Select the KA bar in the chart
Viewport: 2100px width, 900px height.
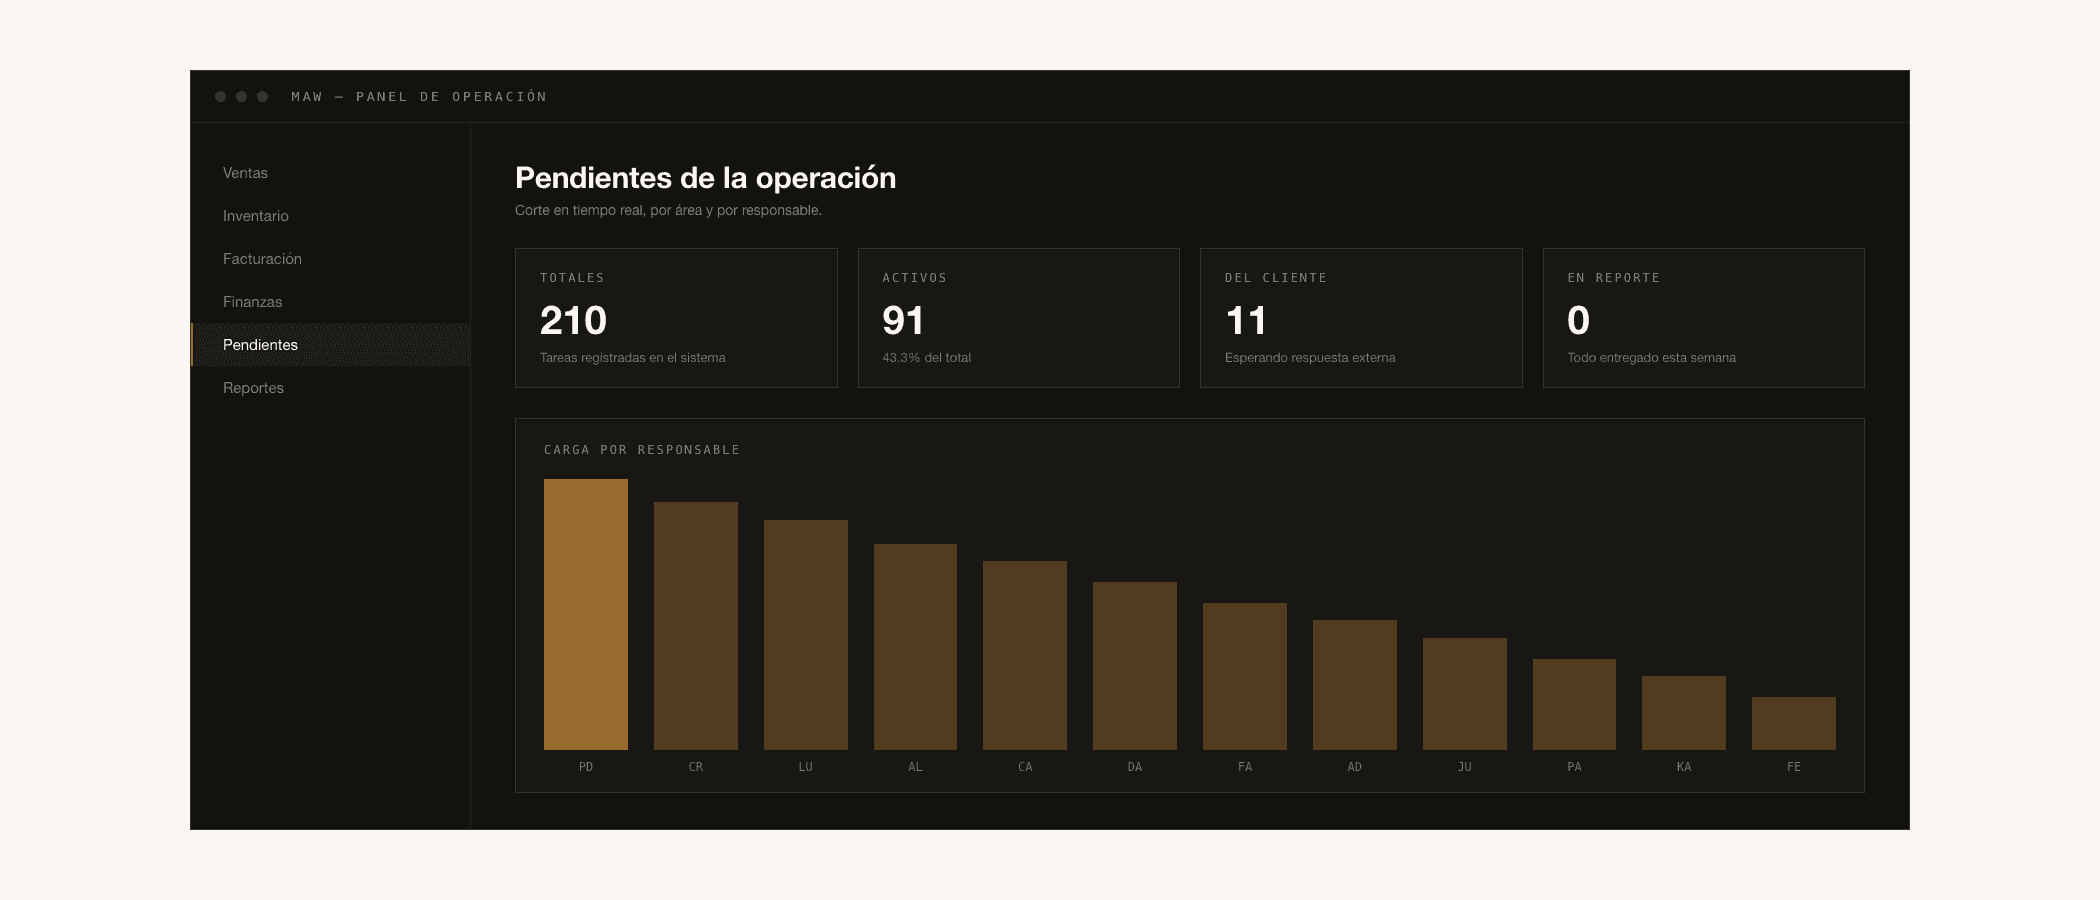tap(1684, 713)
